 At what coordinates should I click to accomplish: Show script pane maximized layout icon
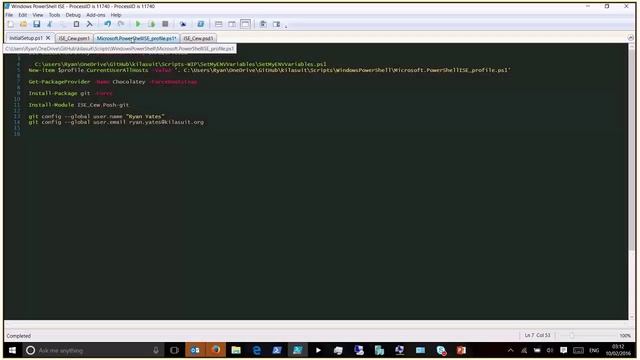pyautogui.click(x=245, y=24)
